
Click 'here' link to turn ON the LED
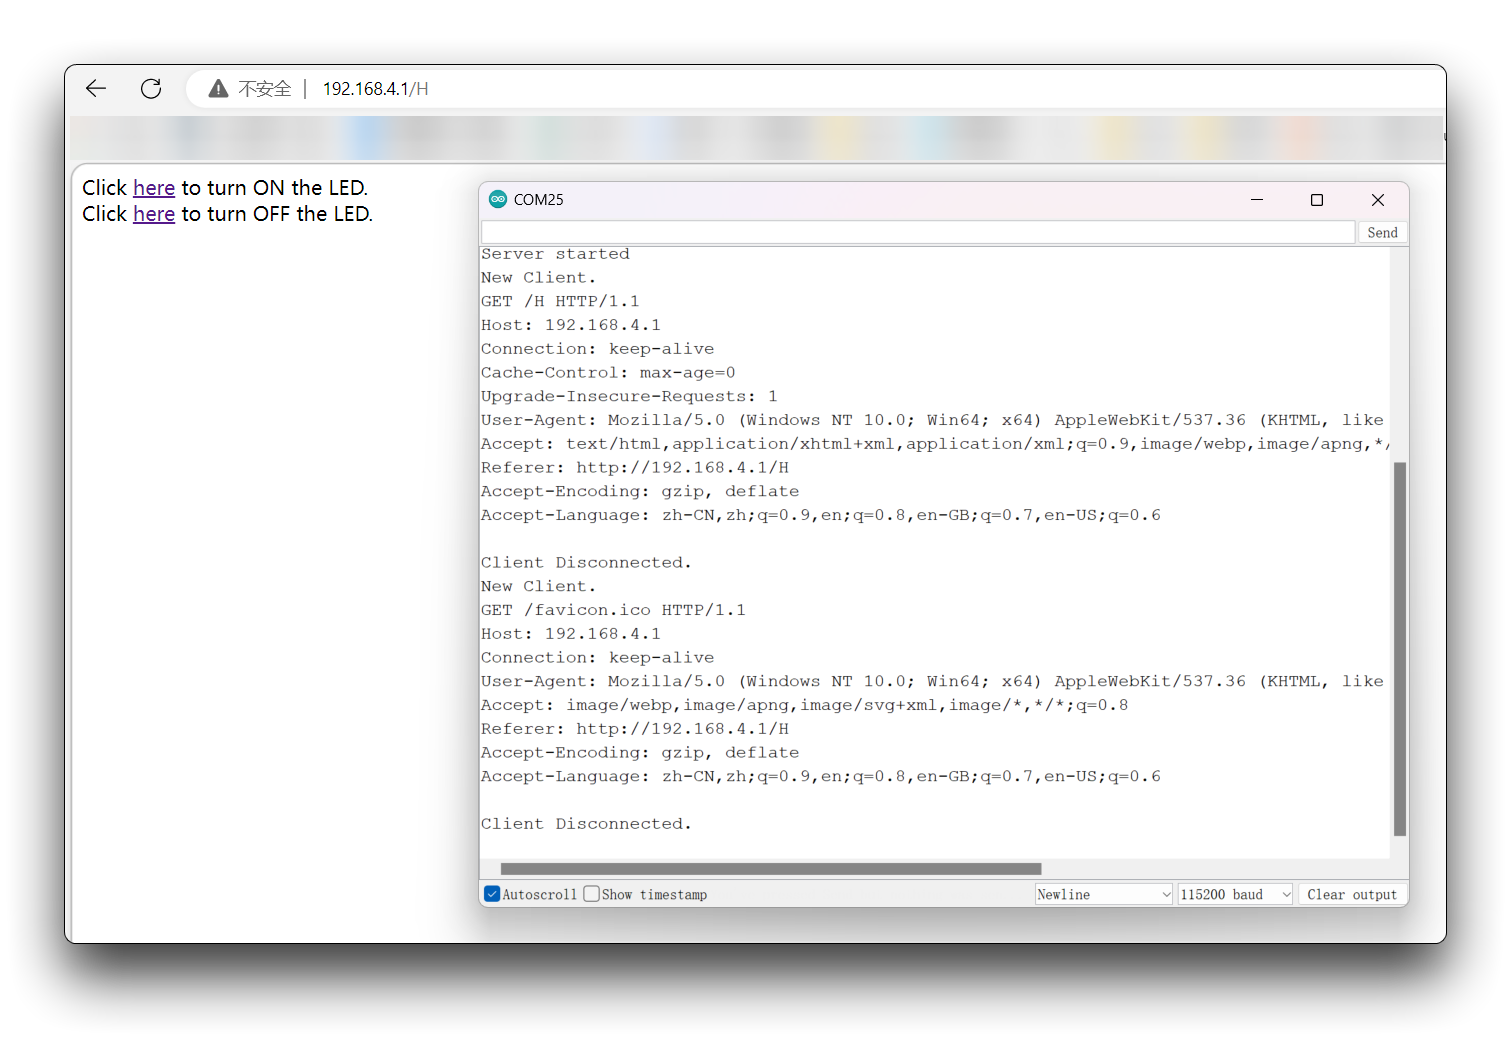click(154, 188)
